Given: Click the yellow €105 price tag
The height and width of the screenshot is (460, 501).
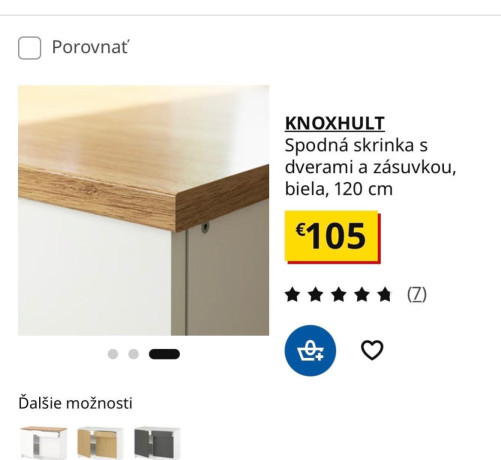Looking at the screenshot, I should 332,237.
